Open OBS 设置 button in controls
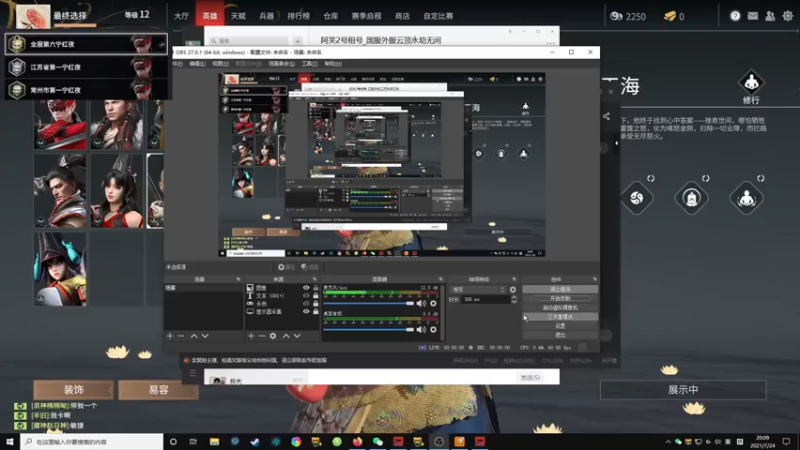Image resolution: width=800 pixels, height=450 pixels. pos(560,326)
